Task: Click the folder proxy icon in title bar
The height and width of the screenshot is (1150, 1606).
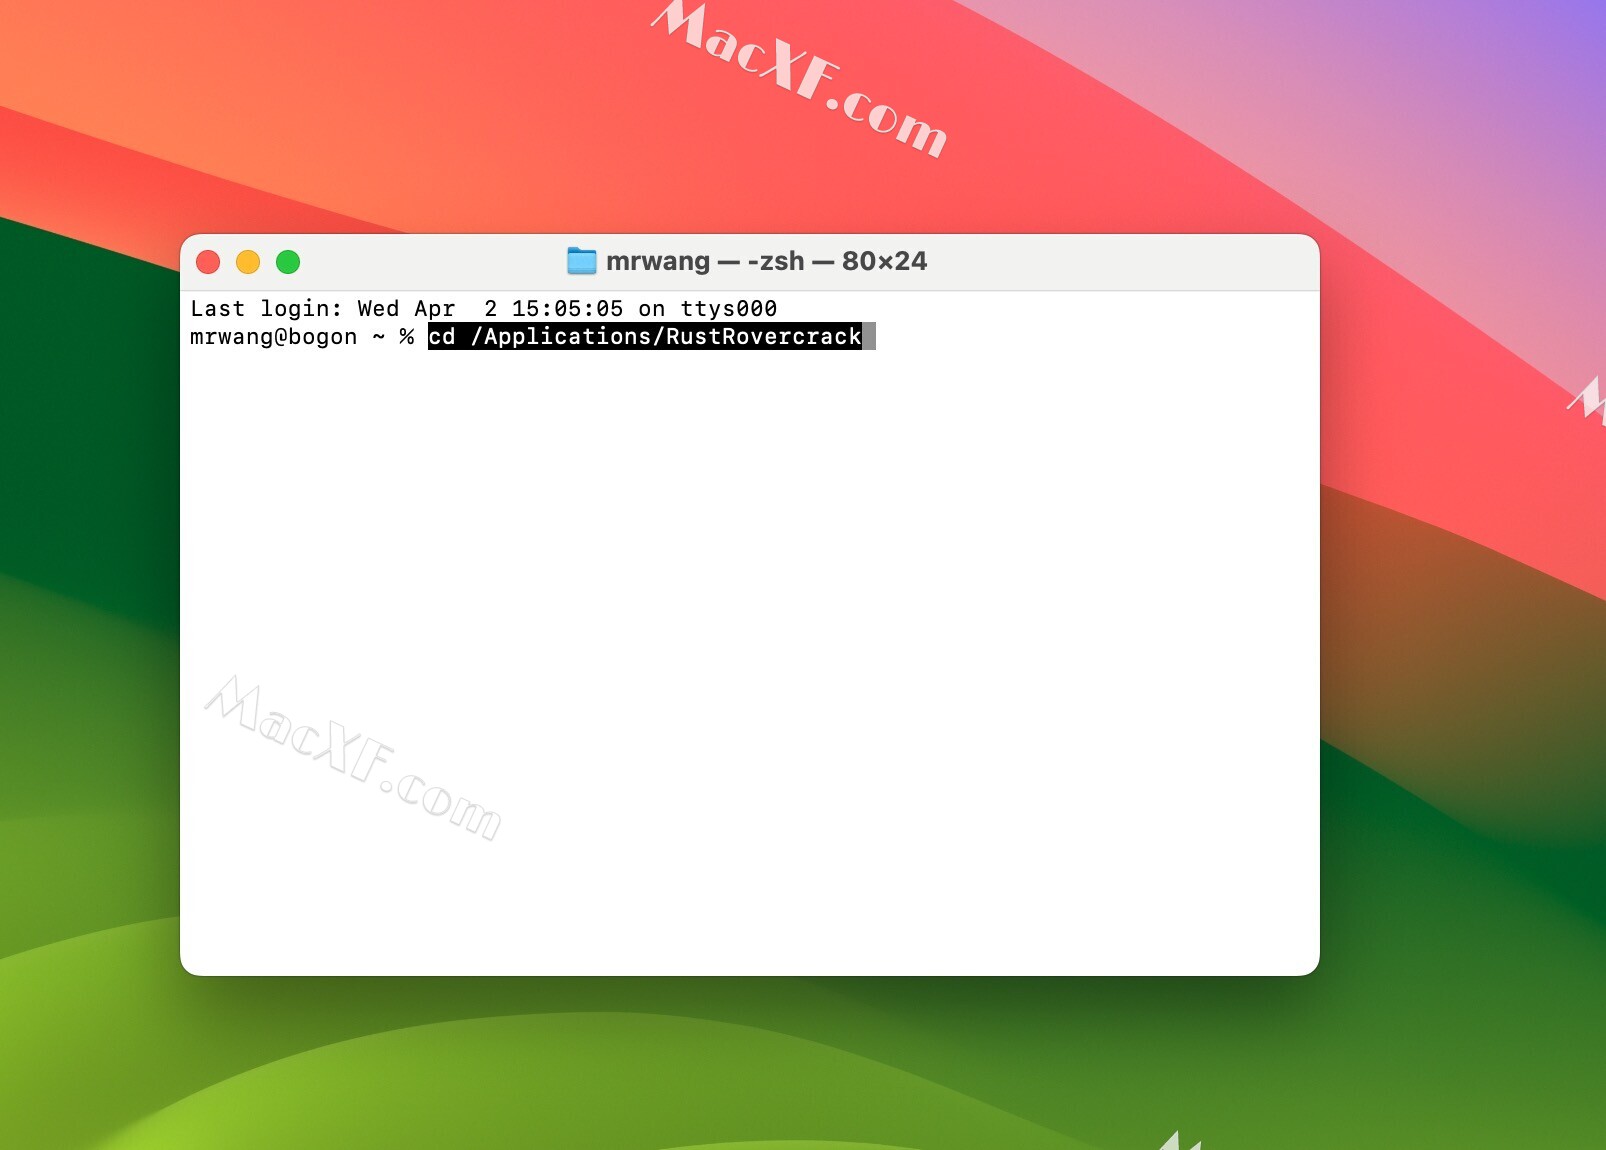Action: pos(581,261)
